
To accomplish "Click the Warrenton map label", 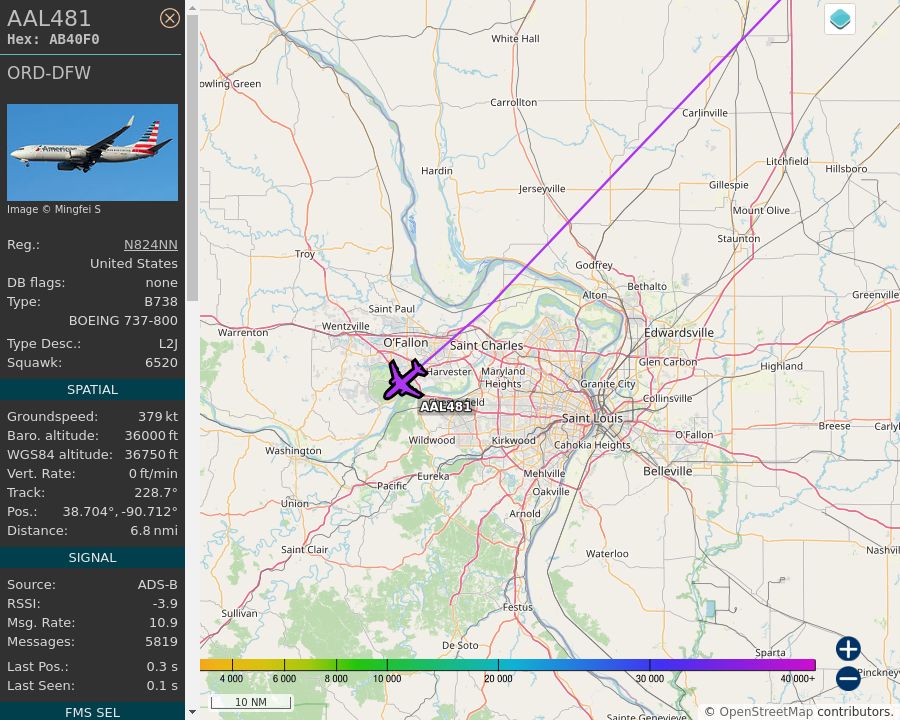I will tap(243, 332).
